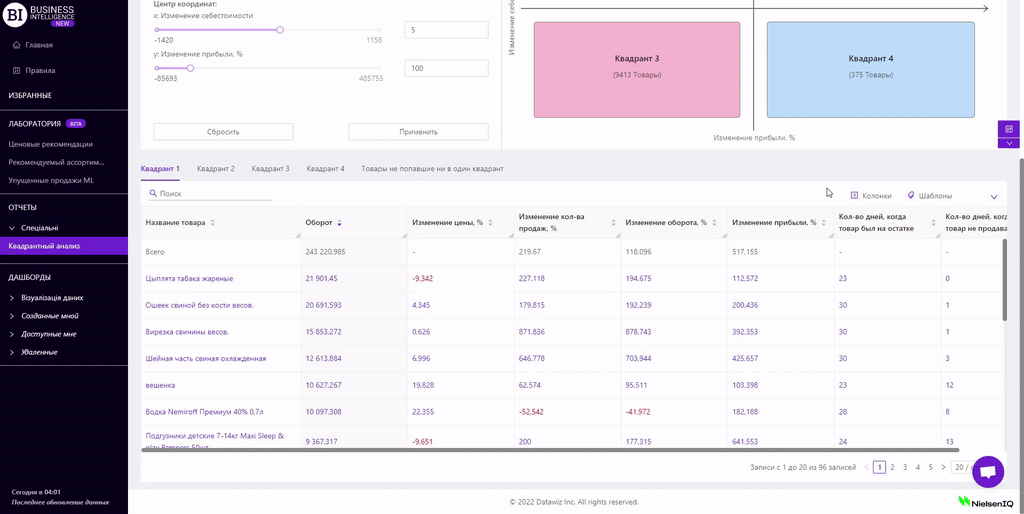Screen dimensions: 1024x514
Task: Open the page size 20 dropdown
Action: click(x=964, y=467)
